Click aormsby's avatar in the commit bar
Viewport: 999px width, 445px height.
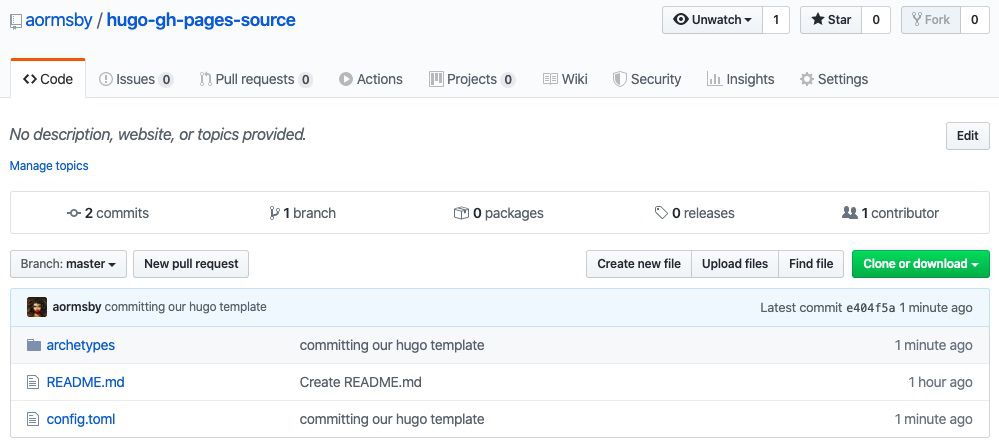click(x=37, y=307)
